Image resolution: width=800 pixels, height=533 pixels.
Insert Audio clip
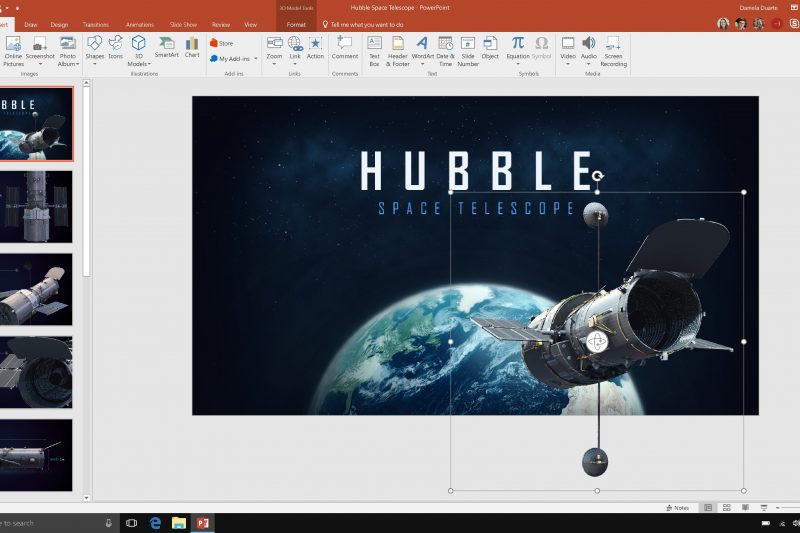pyautogui.click(x=589, y=48)
